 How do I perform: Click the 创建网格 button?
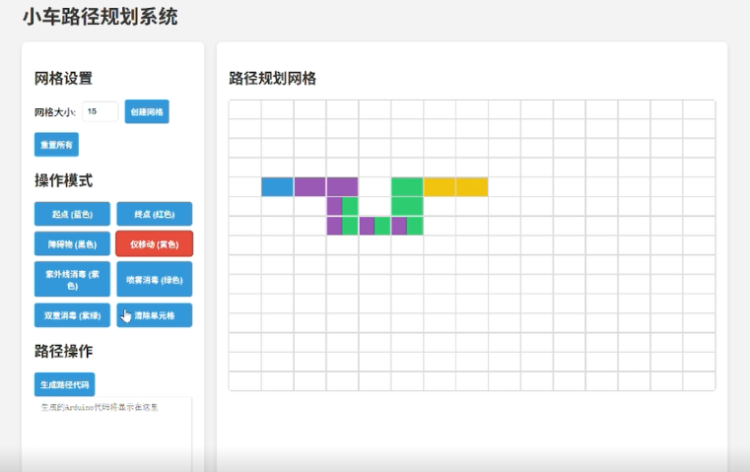(147, 112)
